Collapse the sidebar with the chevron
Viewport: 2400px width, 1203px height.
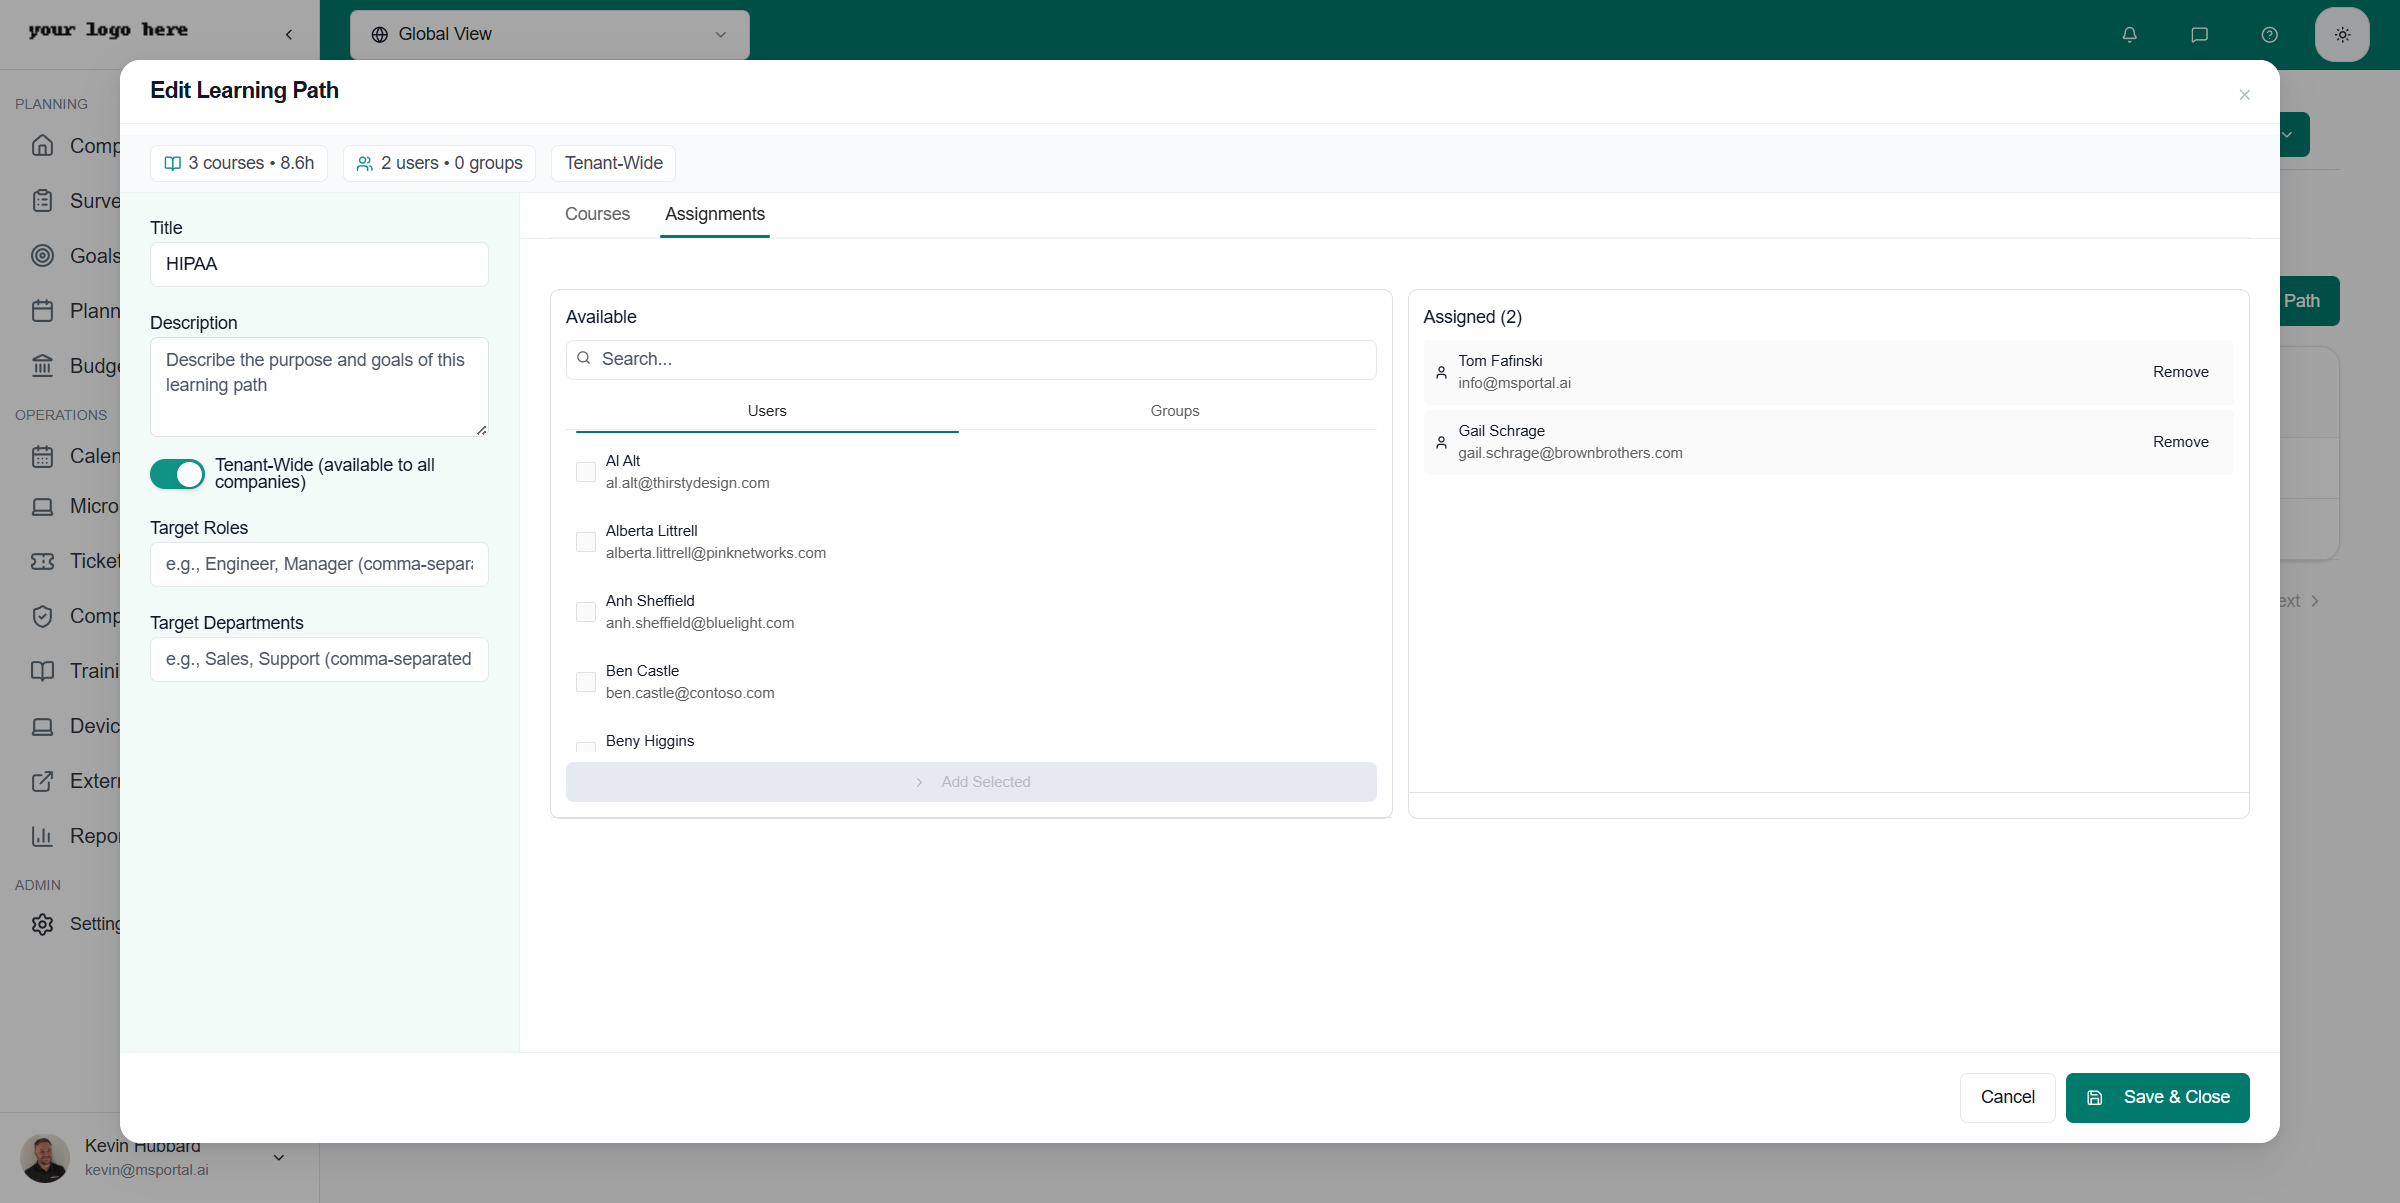coord(288,33)
